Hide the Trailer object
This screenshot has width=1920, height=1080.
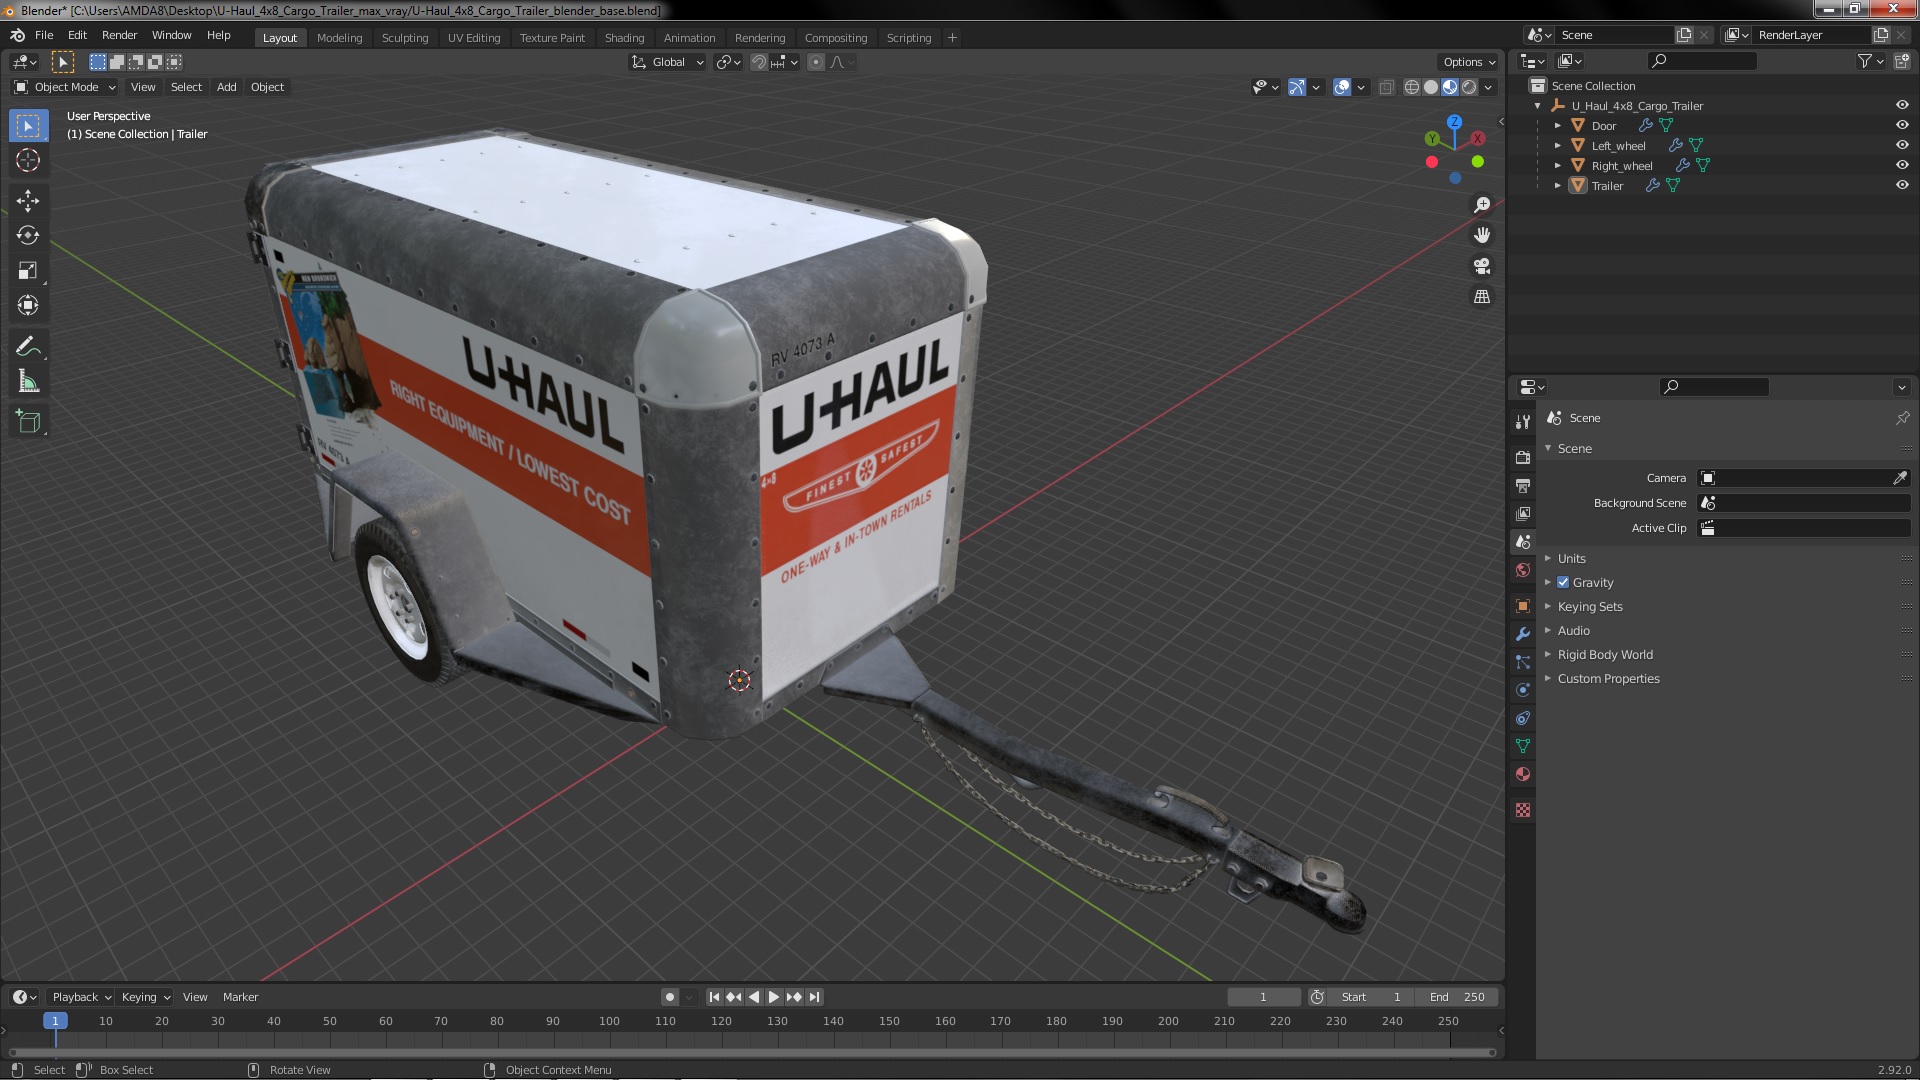click(x=1902, y=185)
